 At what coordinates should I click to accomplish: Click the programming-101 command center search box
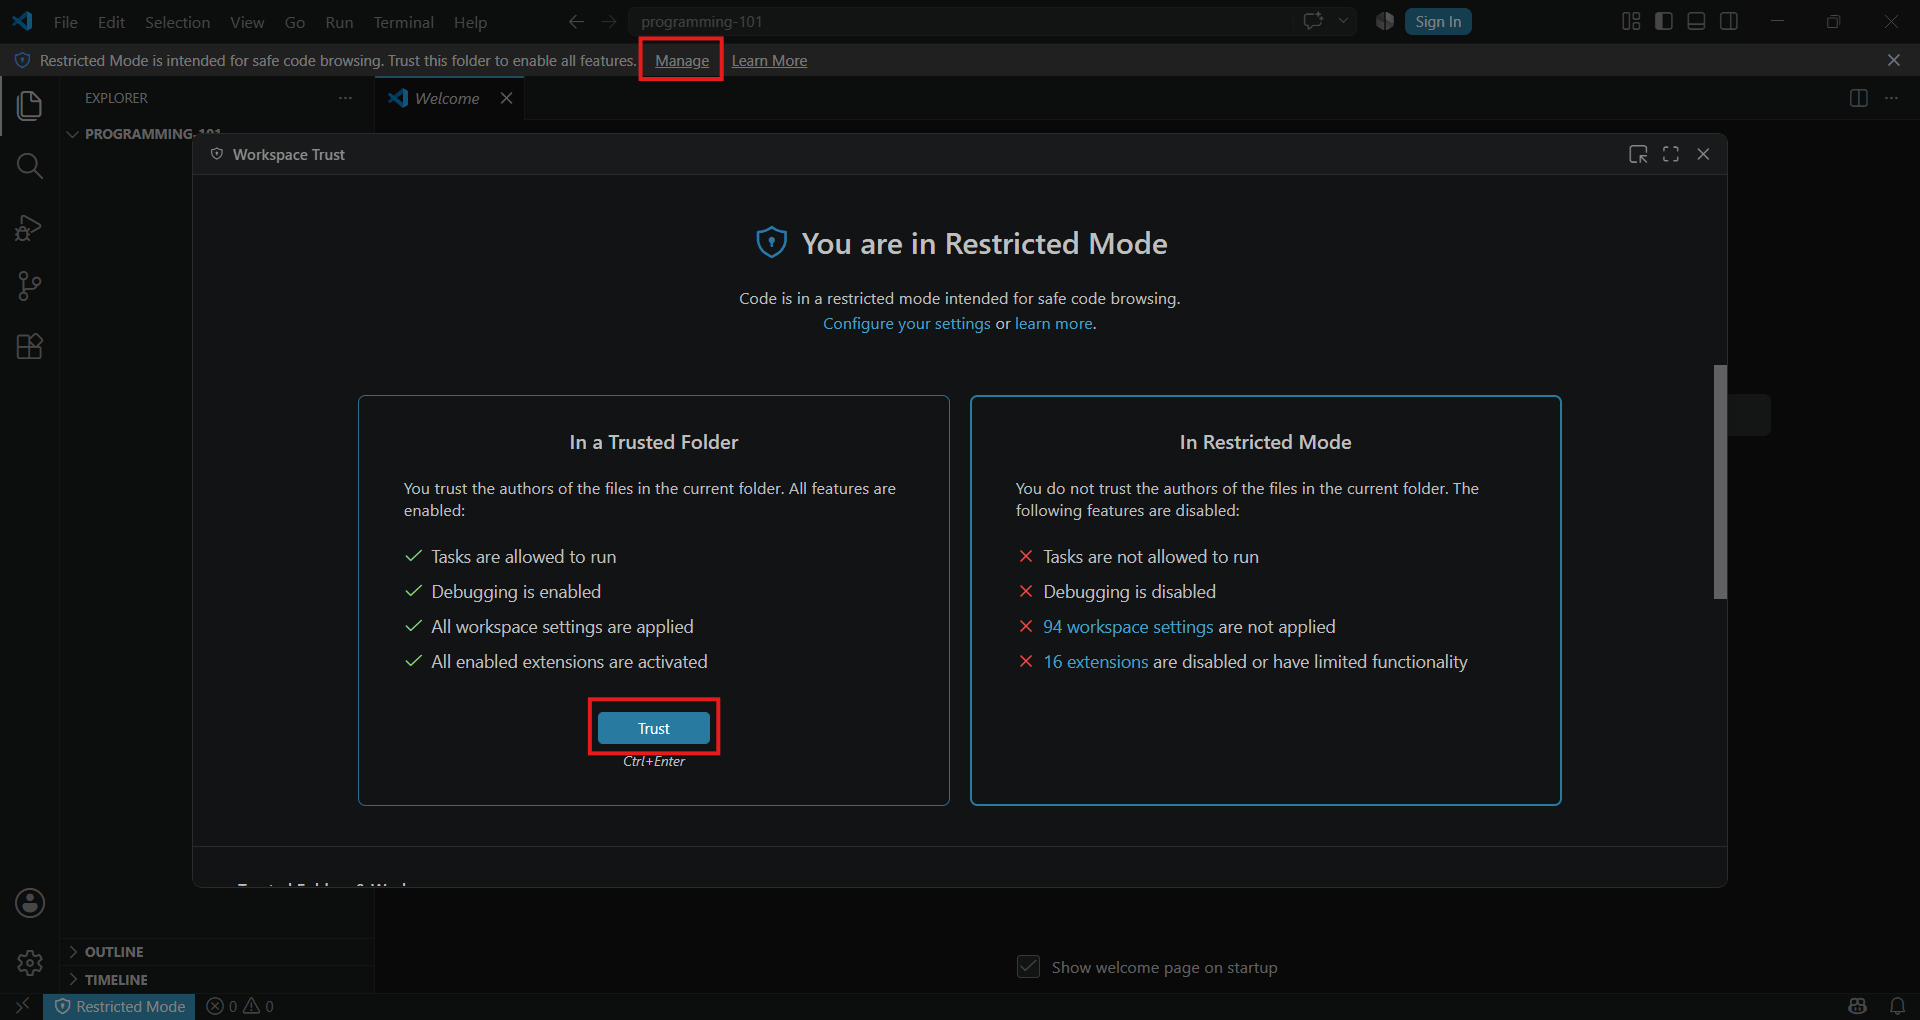coord(961,21)
